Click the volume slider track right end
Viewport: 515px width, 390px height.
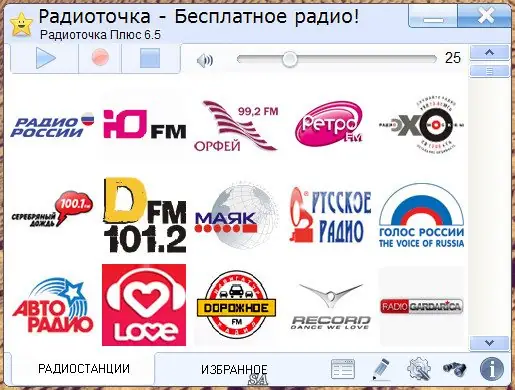pyautogui.click(x=433, y=59)
